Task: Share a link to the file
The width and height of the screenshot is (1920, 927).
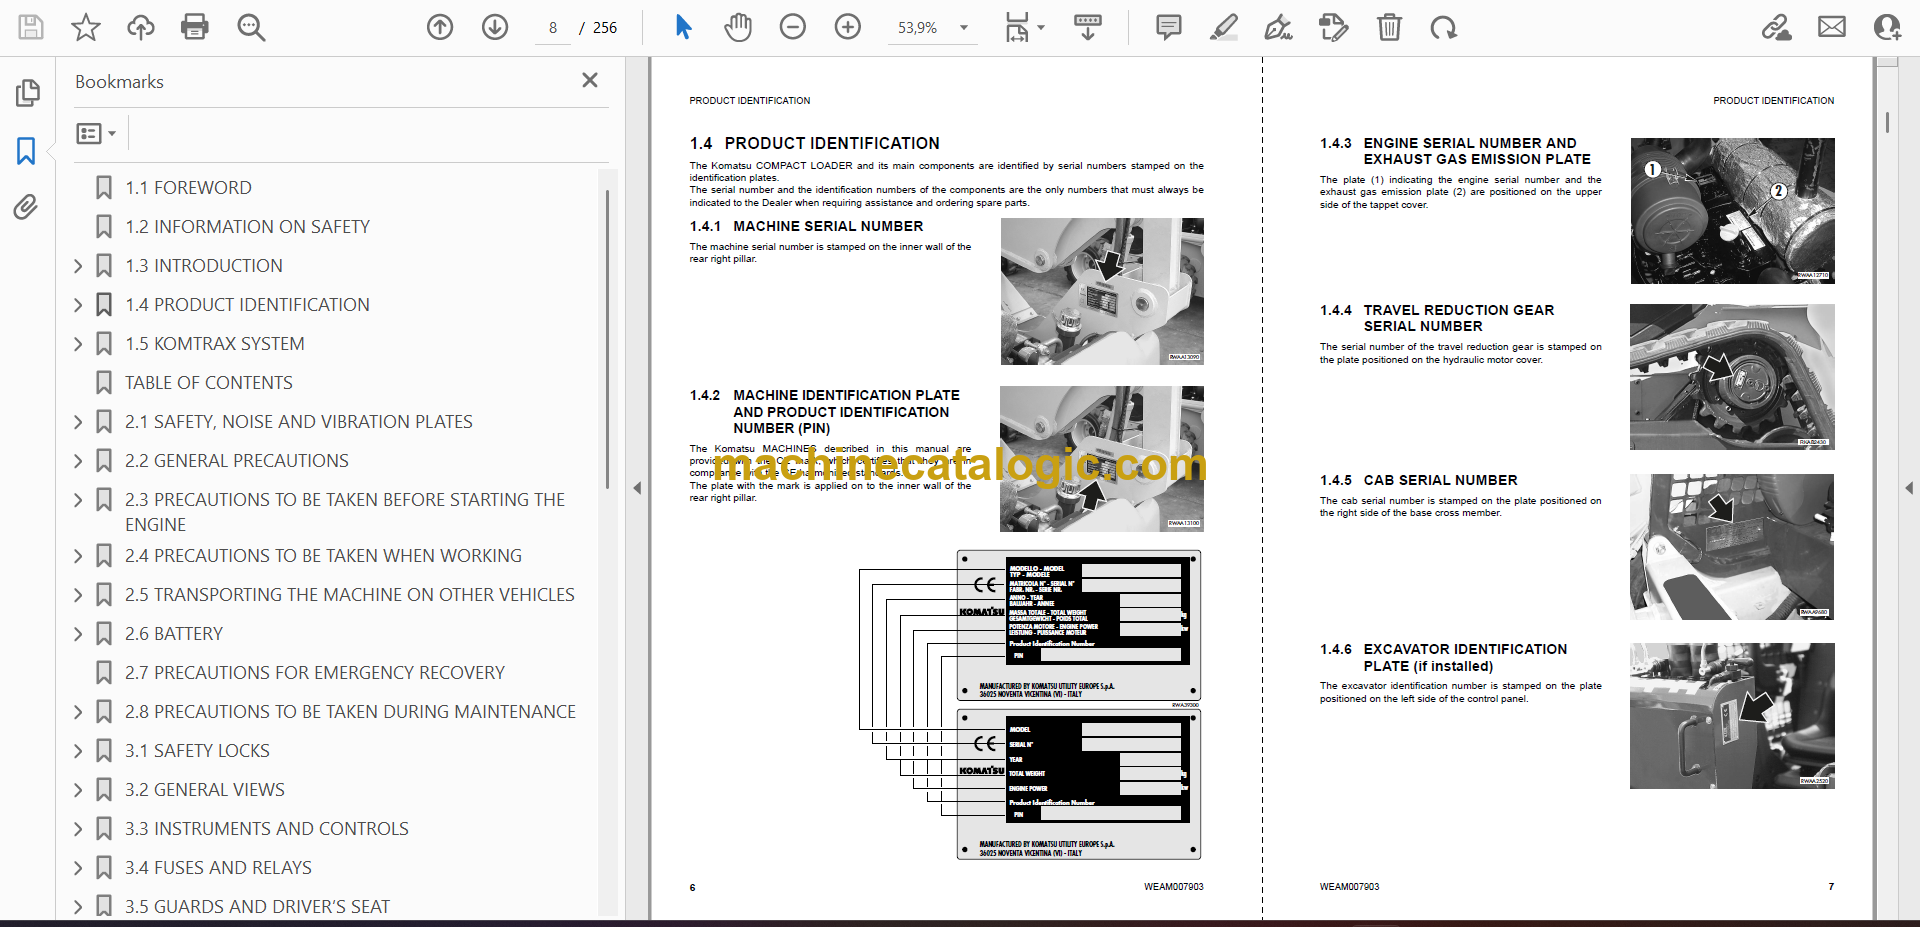Action: (x=1777, y=27)
